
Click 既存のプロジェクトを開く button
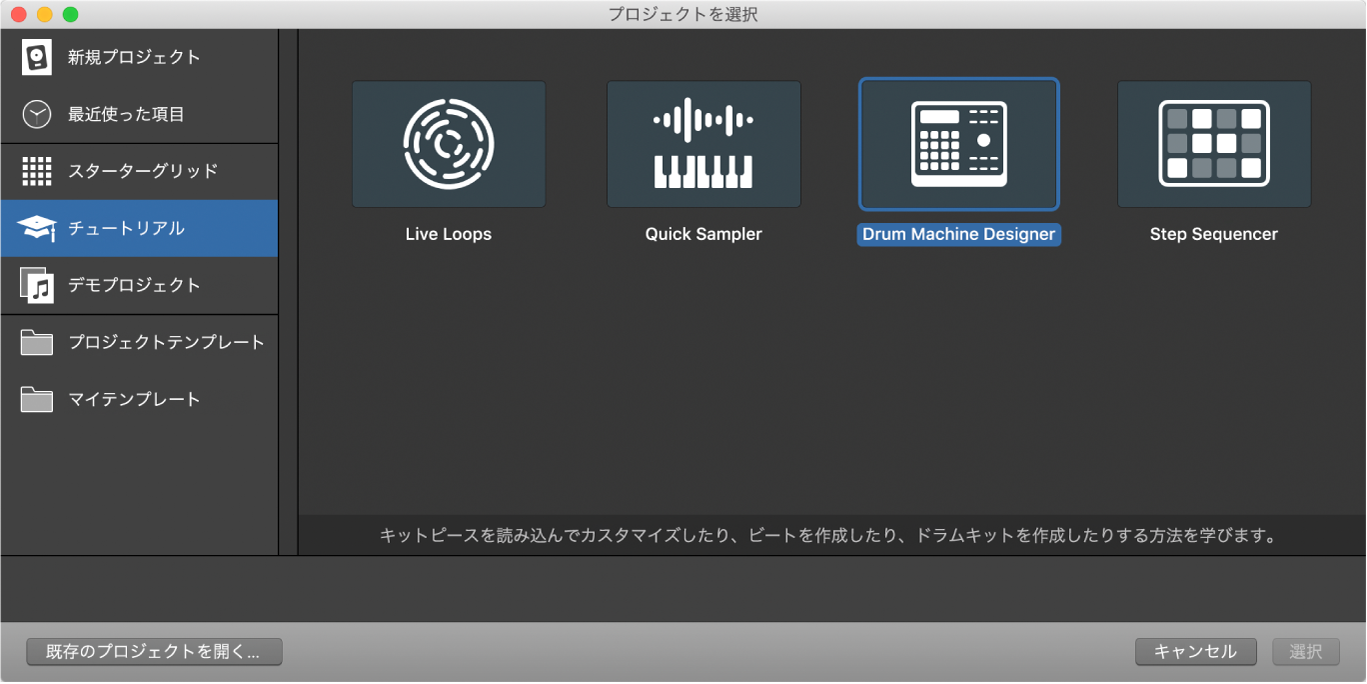[154, 652]
